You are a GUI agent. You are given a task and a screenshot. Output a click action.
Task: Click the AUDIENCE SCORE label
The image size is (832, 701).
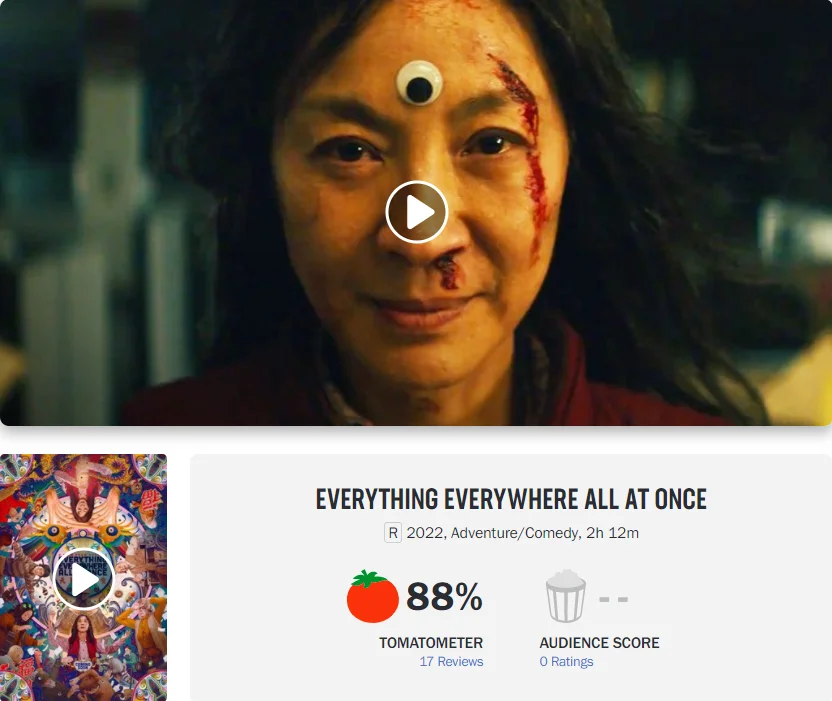[x=599, y=643]
